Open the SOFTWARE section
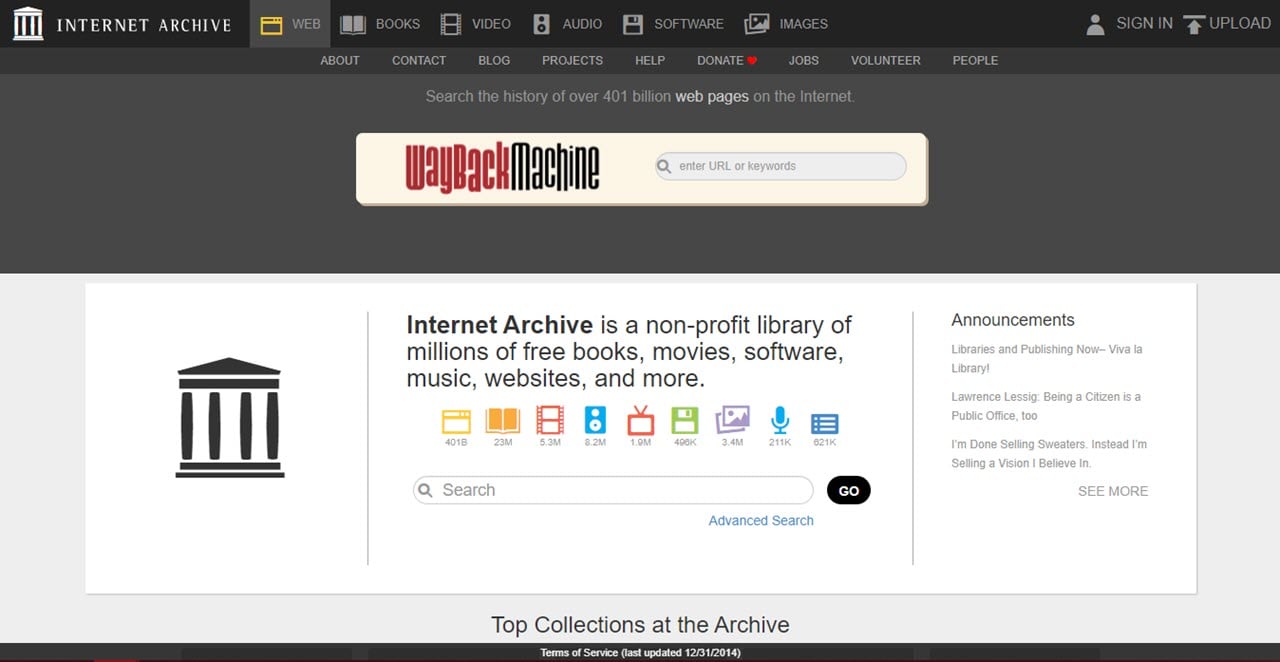 [689, 24]
